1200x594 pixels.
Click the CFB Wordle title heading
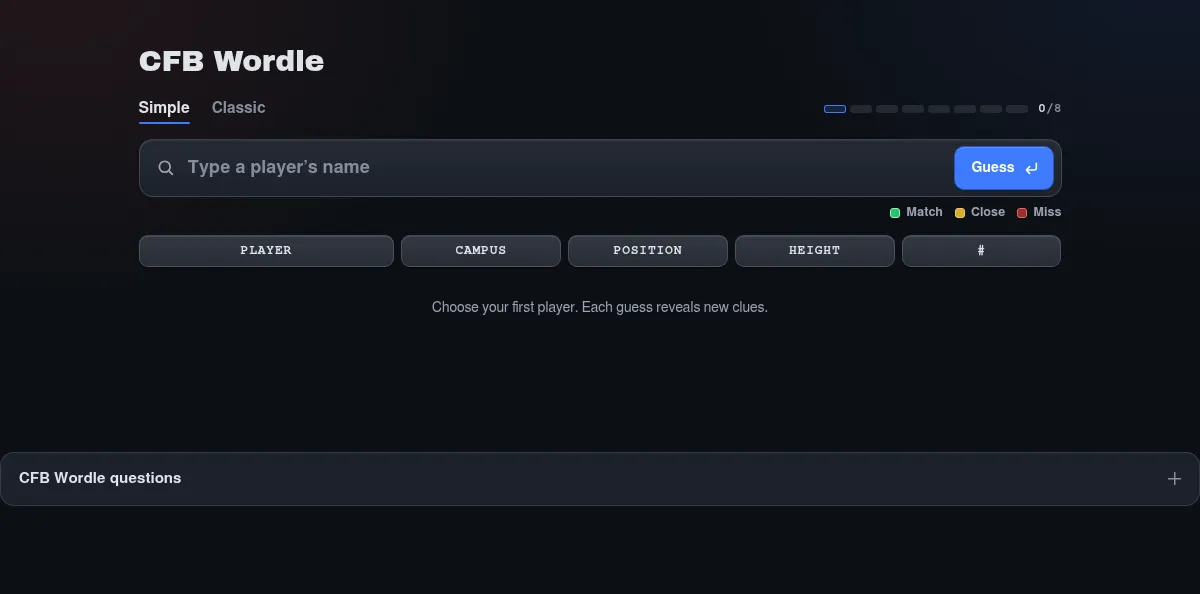(x=231, y=61)
